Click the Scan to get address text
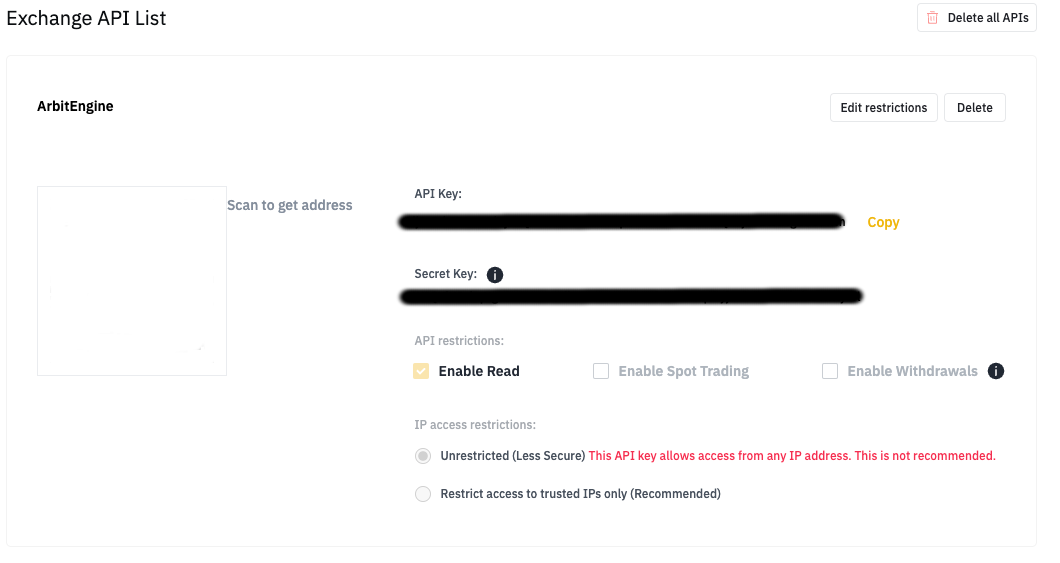This screenshot has height=563, width=1060. [290, 205]
